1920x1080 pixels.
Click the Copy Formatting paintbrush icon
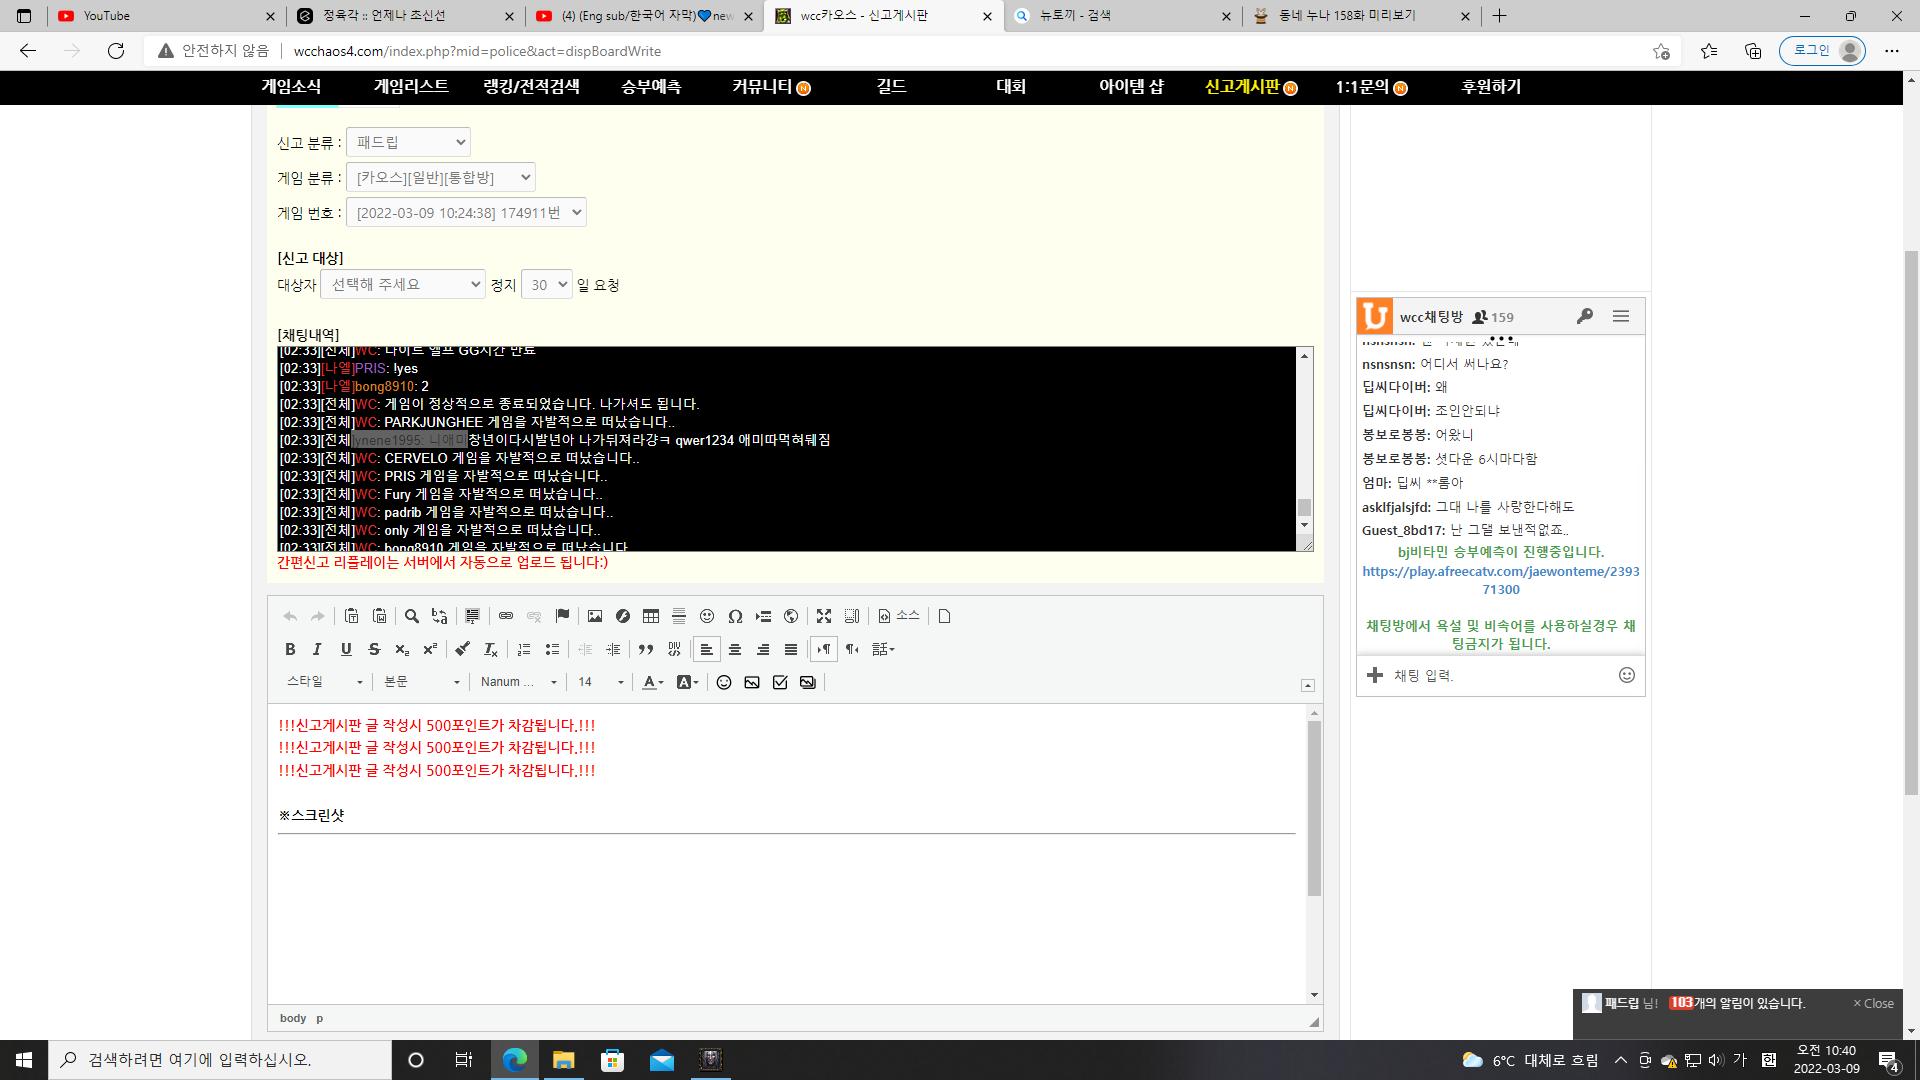tap(462, 649)
